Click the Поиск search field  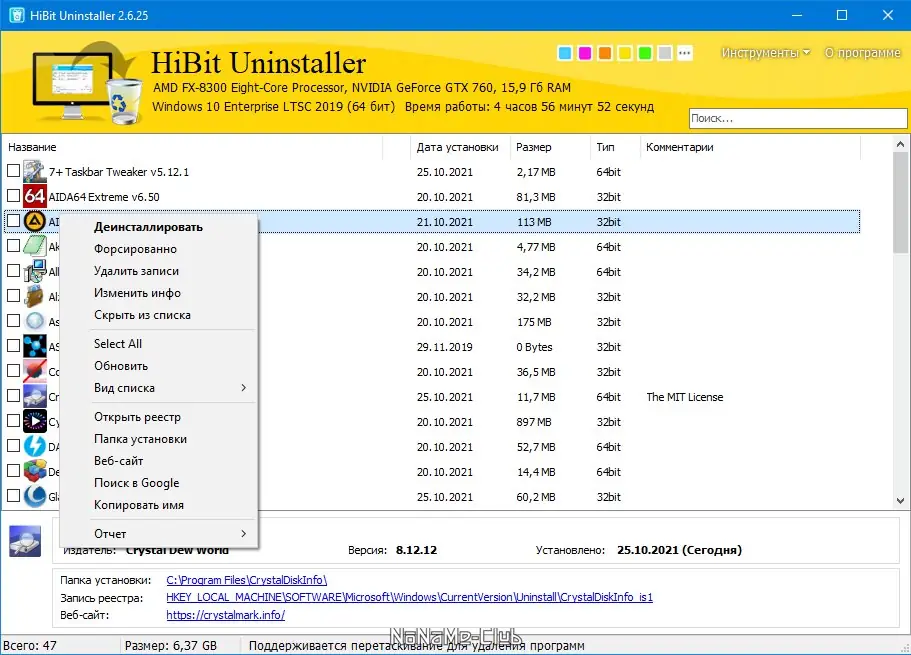[x=798, y=118]
